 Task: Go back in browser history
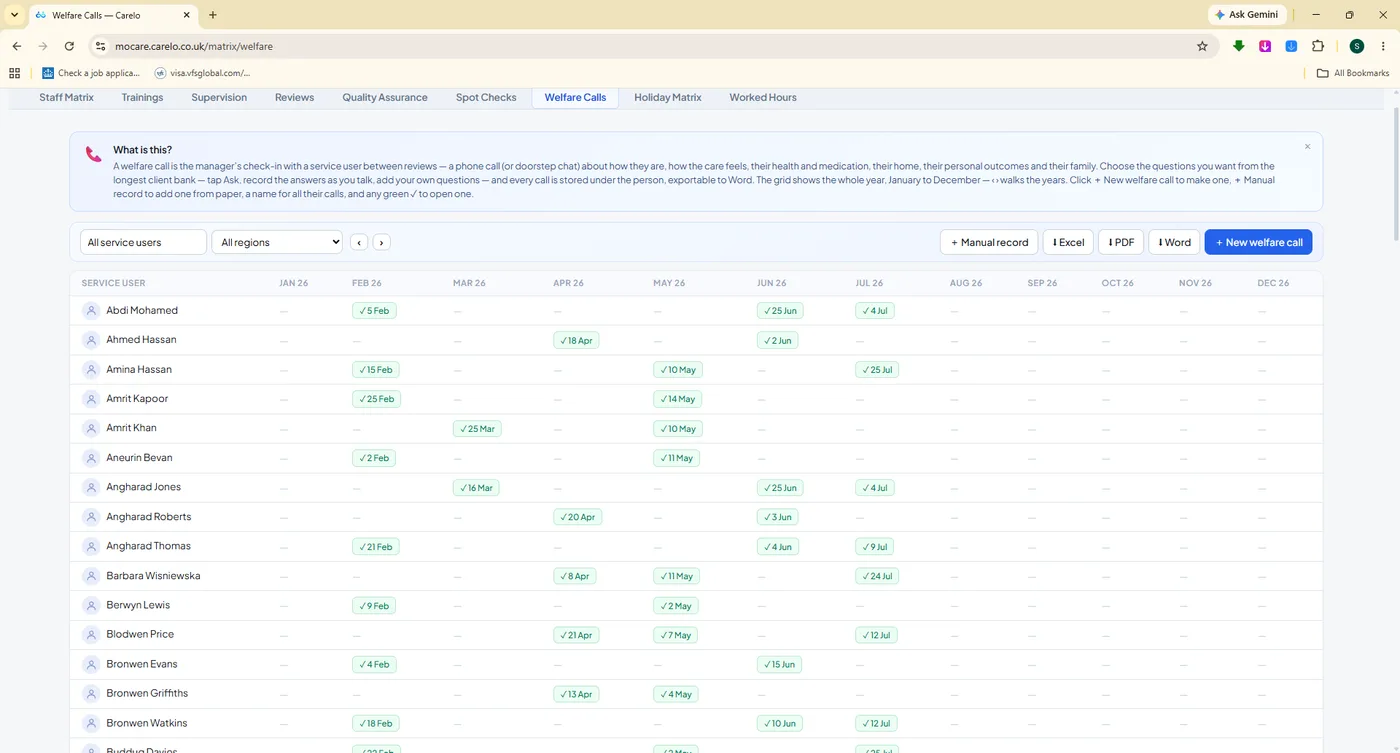[x=17, y=46]
